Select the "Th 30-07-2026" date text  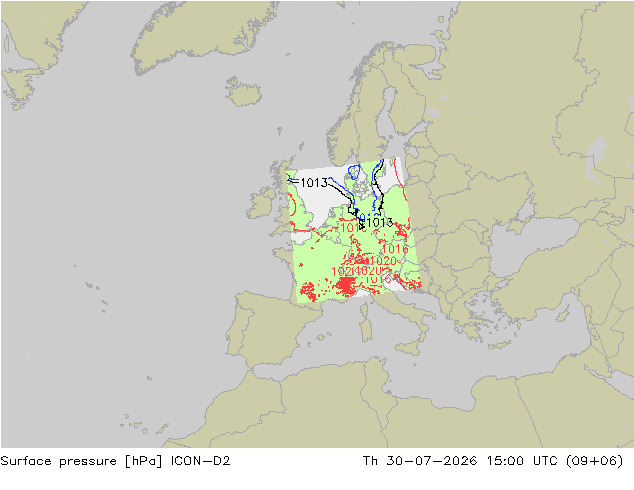420,461
